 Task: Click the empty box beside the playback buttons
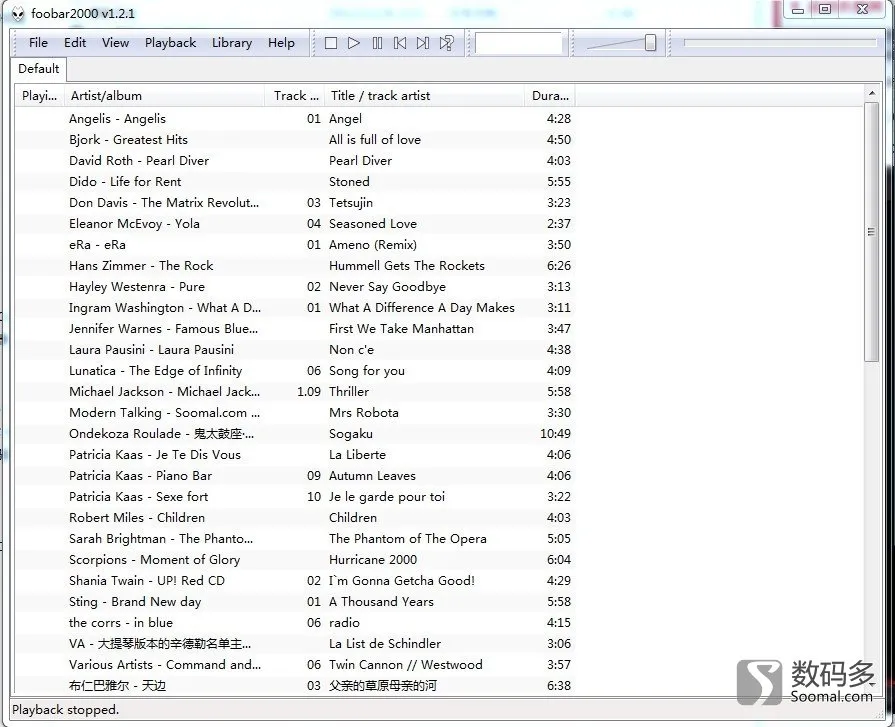pyautogui.click(x=519, y=43)
